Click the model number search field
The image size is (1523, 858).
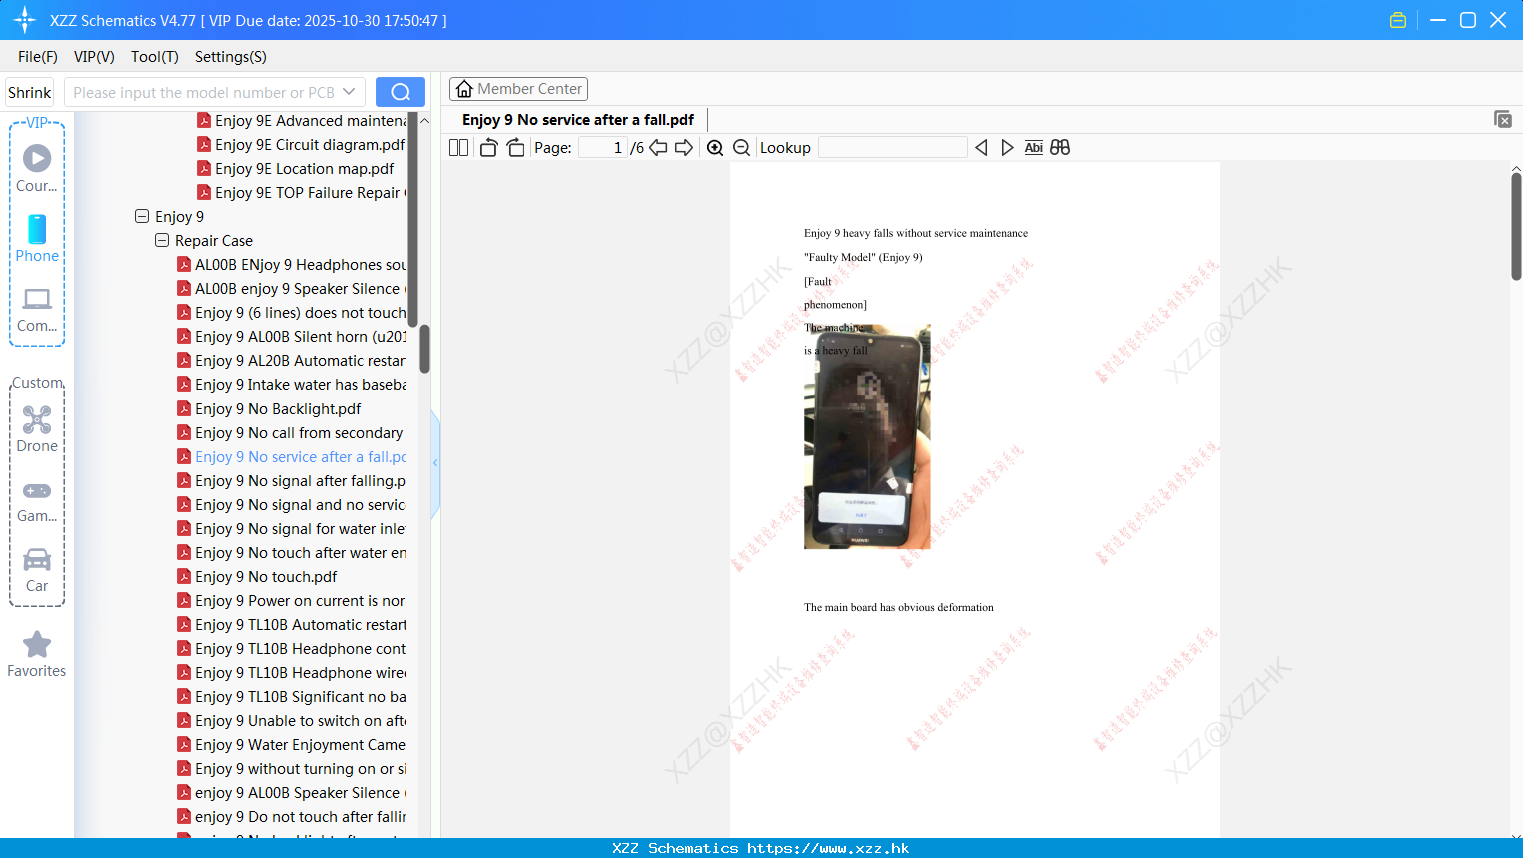(x=204, y=92)
